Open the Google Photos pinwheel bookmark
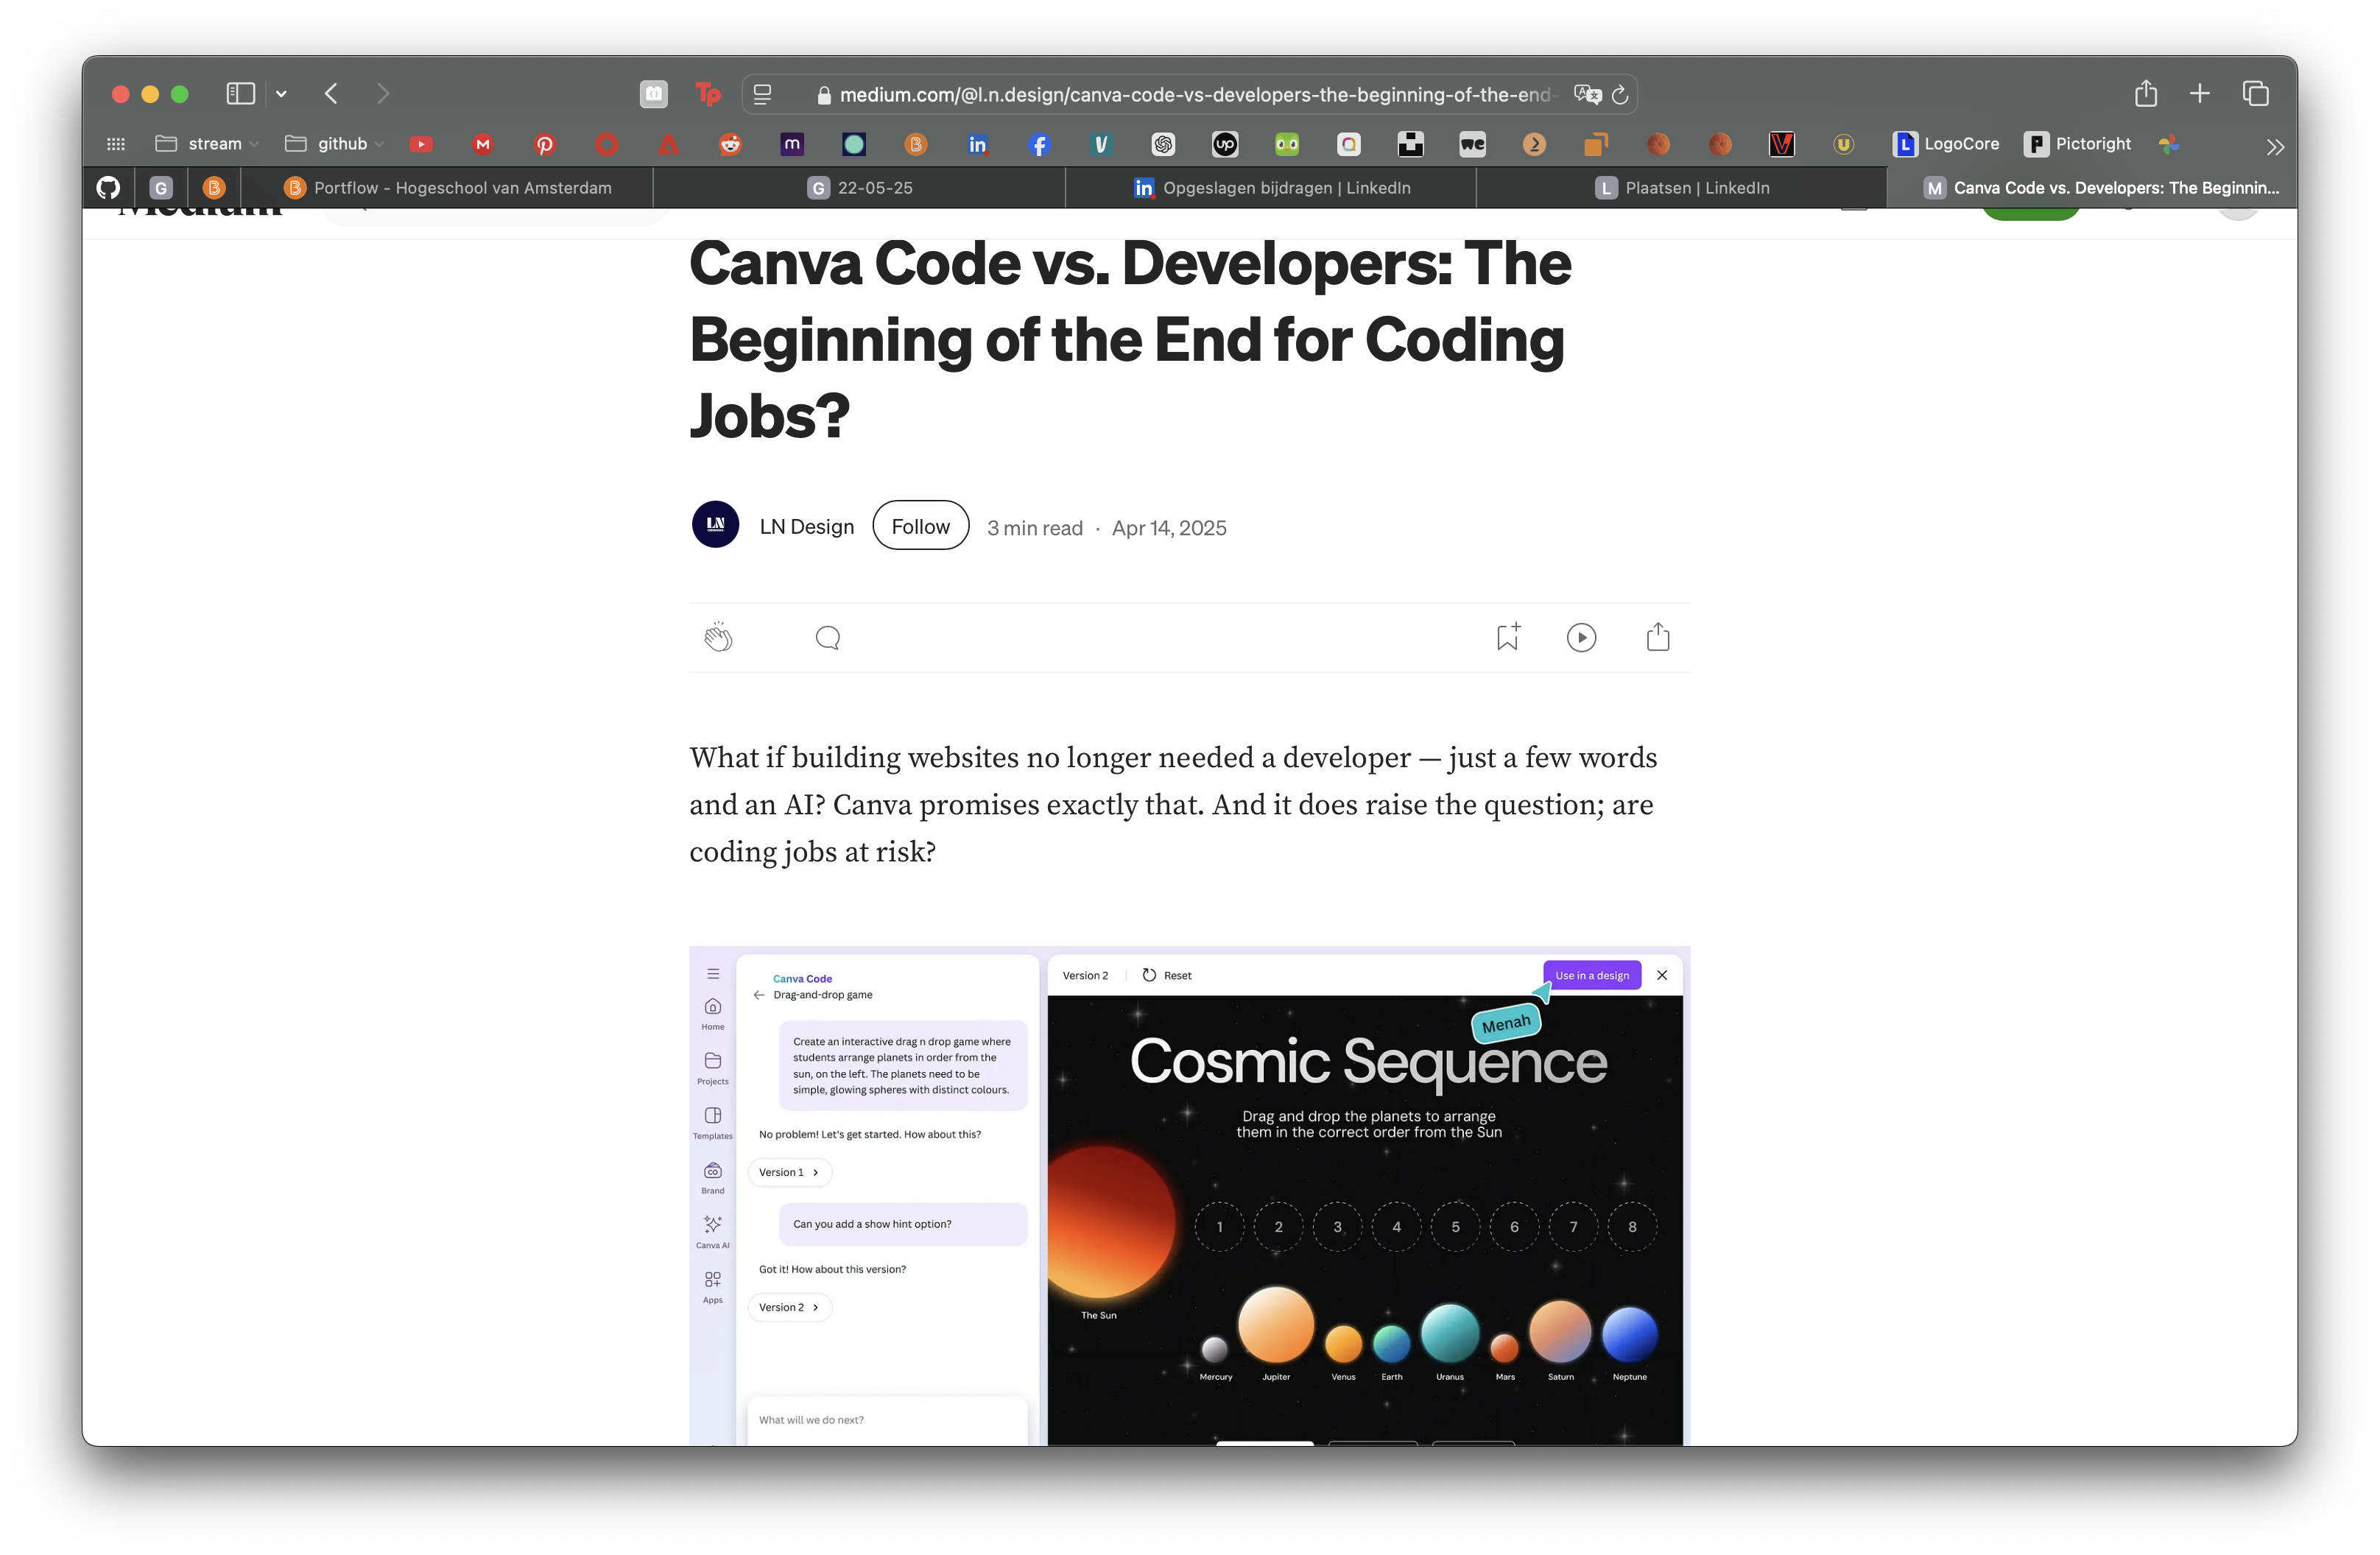Image resolution: width=2380 pixels, height=1555 pixels. [x=2169, y=144]
